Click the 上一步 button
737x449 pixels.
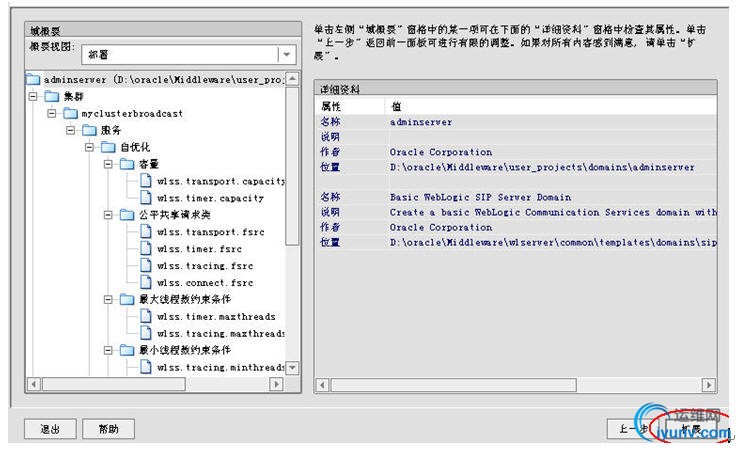pyautogui.click(x=631, y=429)
